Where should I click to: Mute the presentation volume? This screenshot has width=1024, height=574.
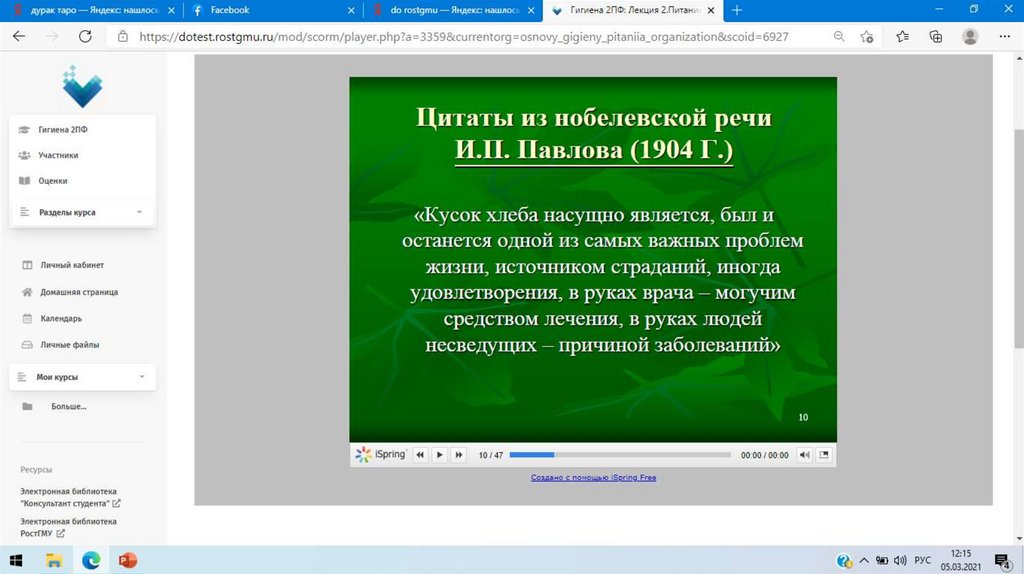coord(805,455)
